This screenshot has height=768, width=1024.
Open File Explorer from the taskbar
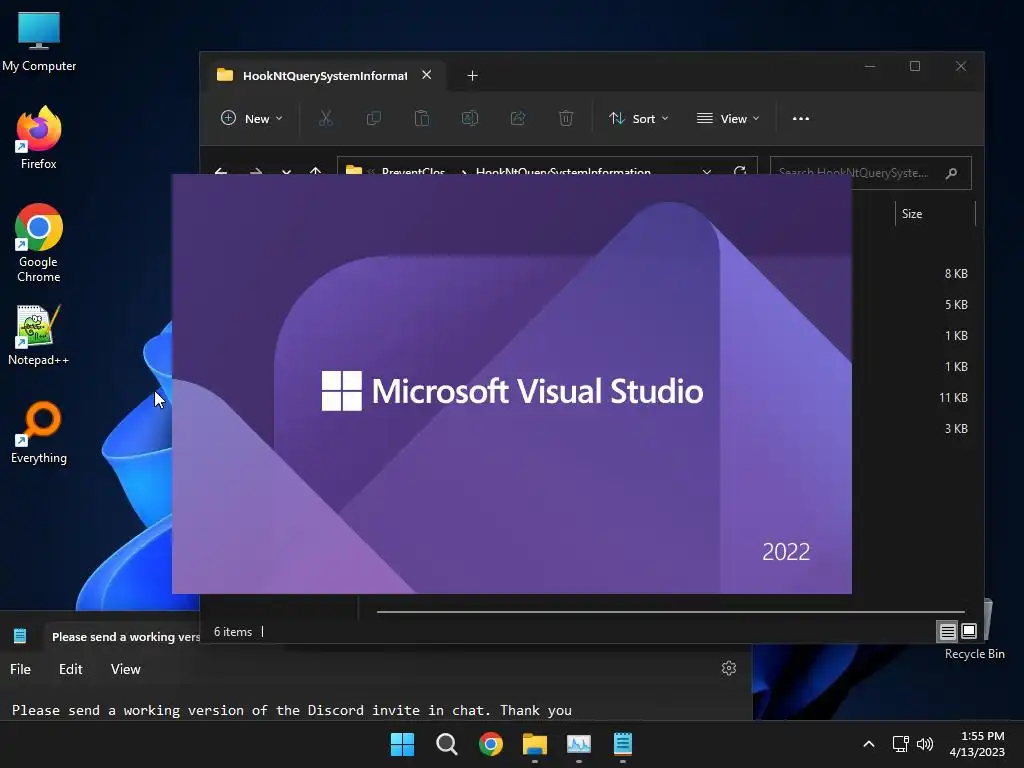click(x=535, y=744)
